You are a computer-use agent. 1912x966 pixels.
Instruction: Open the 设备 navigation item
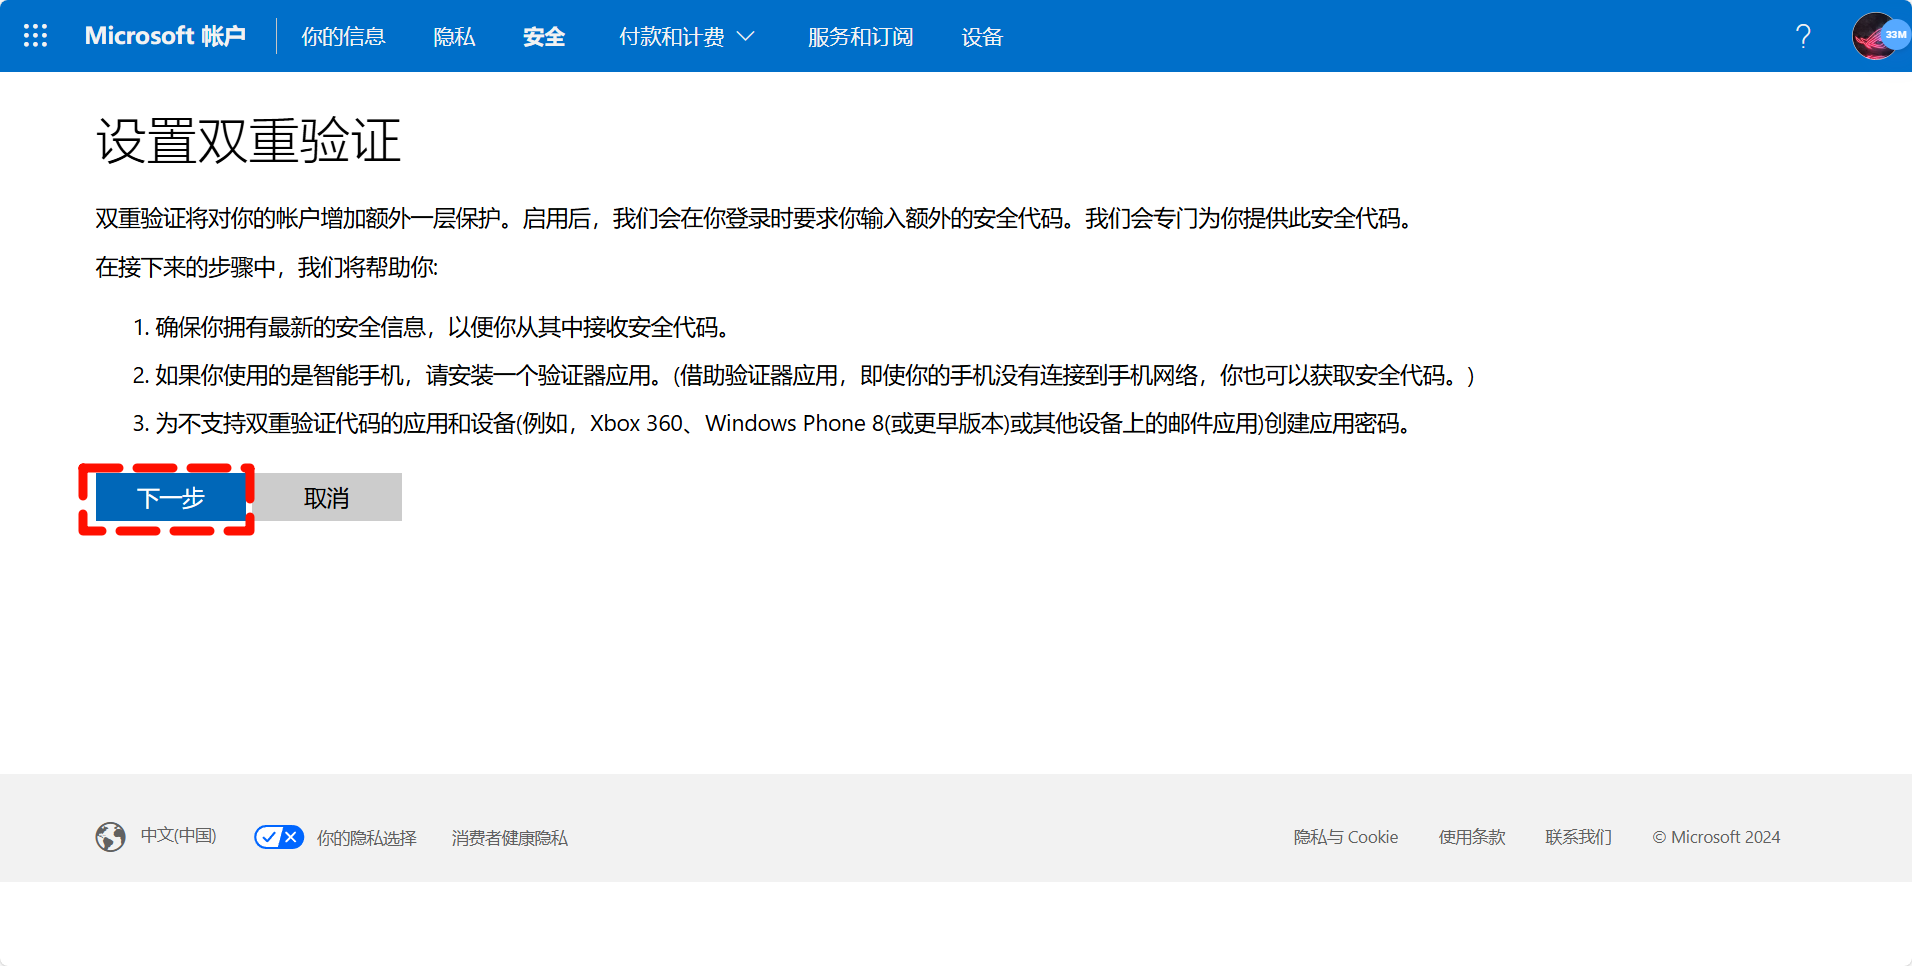[x=981, y=37]
